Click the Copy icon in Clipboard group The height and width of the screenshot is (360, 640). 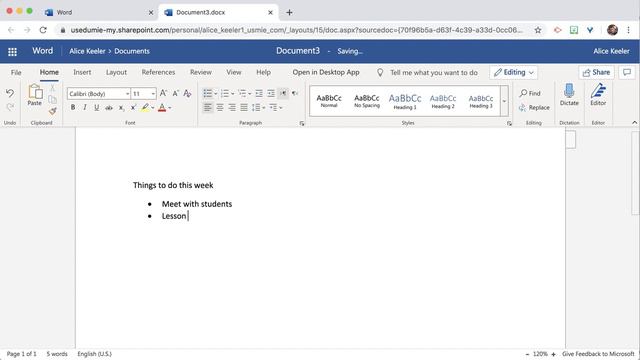(53, 99)
